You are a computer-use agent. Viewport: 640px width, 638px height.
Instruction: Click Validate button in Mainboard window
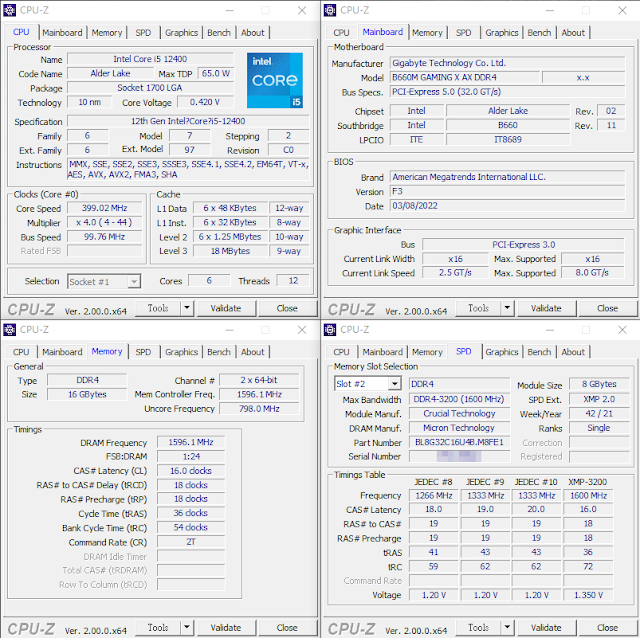[x=546, y=308]
